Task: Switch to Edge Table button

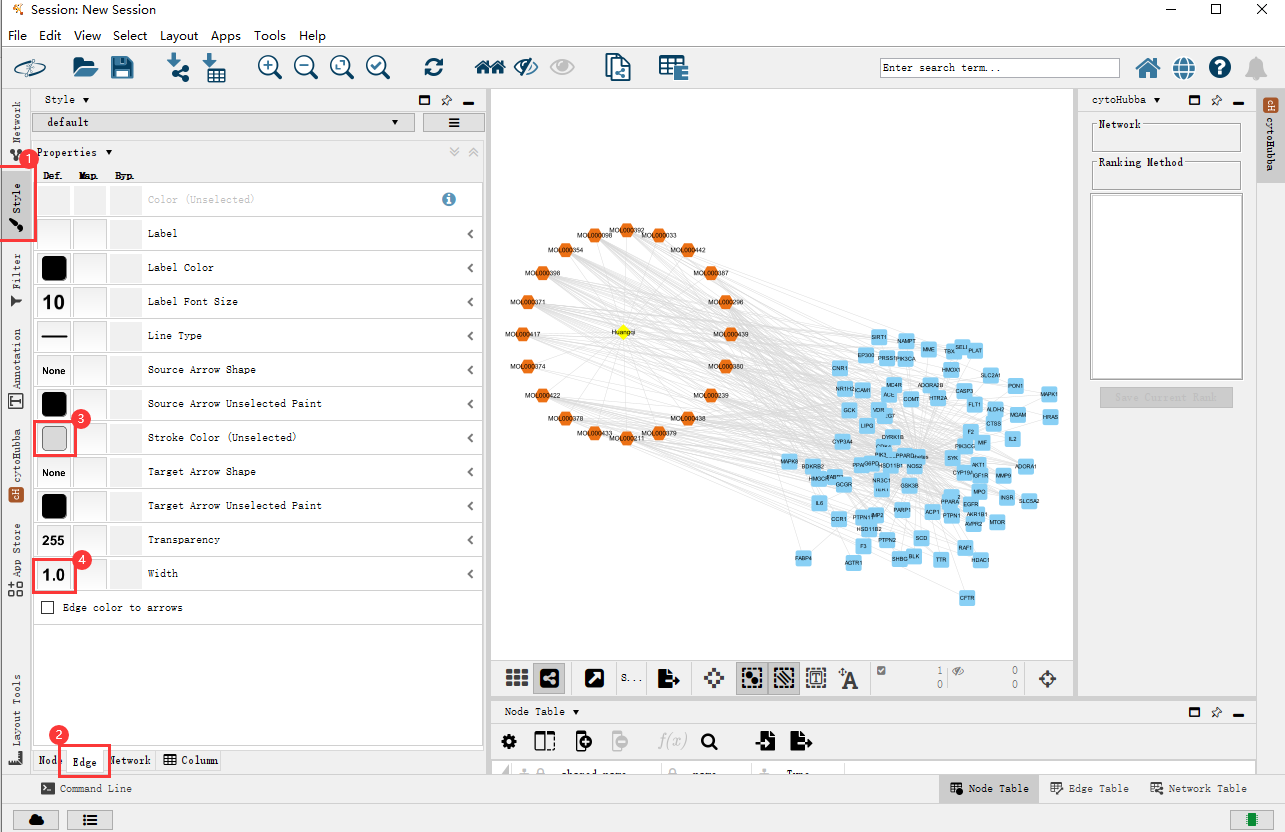Action: 1089,788
